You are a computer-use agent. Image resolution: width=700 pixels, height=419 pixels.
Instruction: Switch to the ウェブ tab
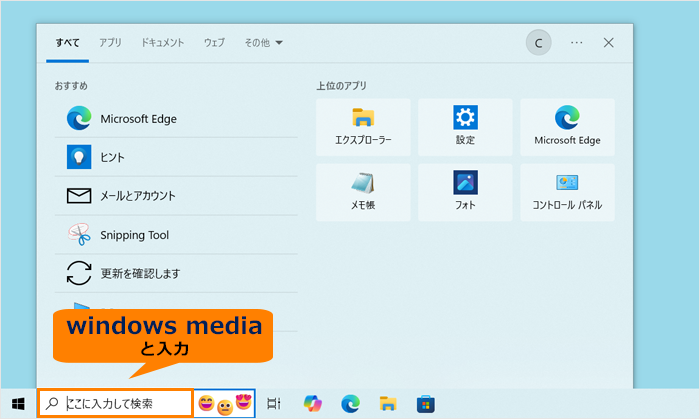pyautogui.click(x=214, y=43)
